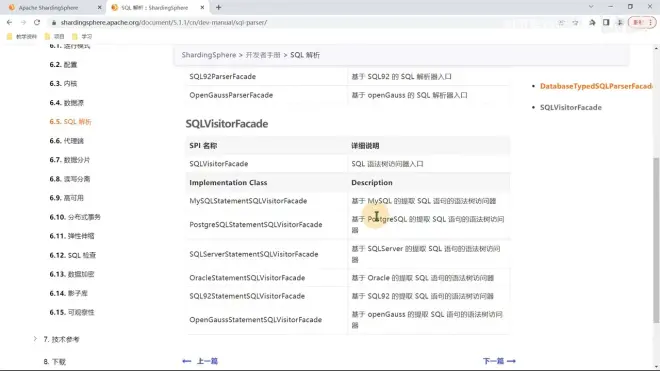The height and width of the screenshot is (371, 660).
Task: Click the page vertical scrollbar thumb
Action: tap(656, 240)
